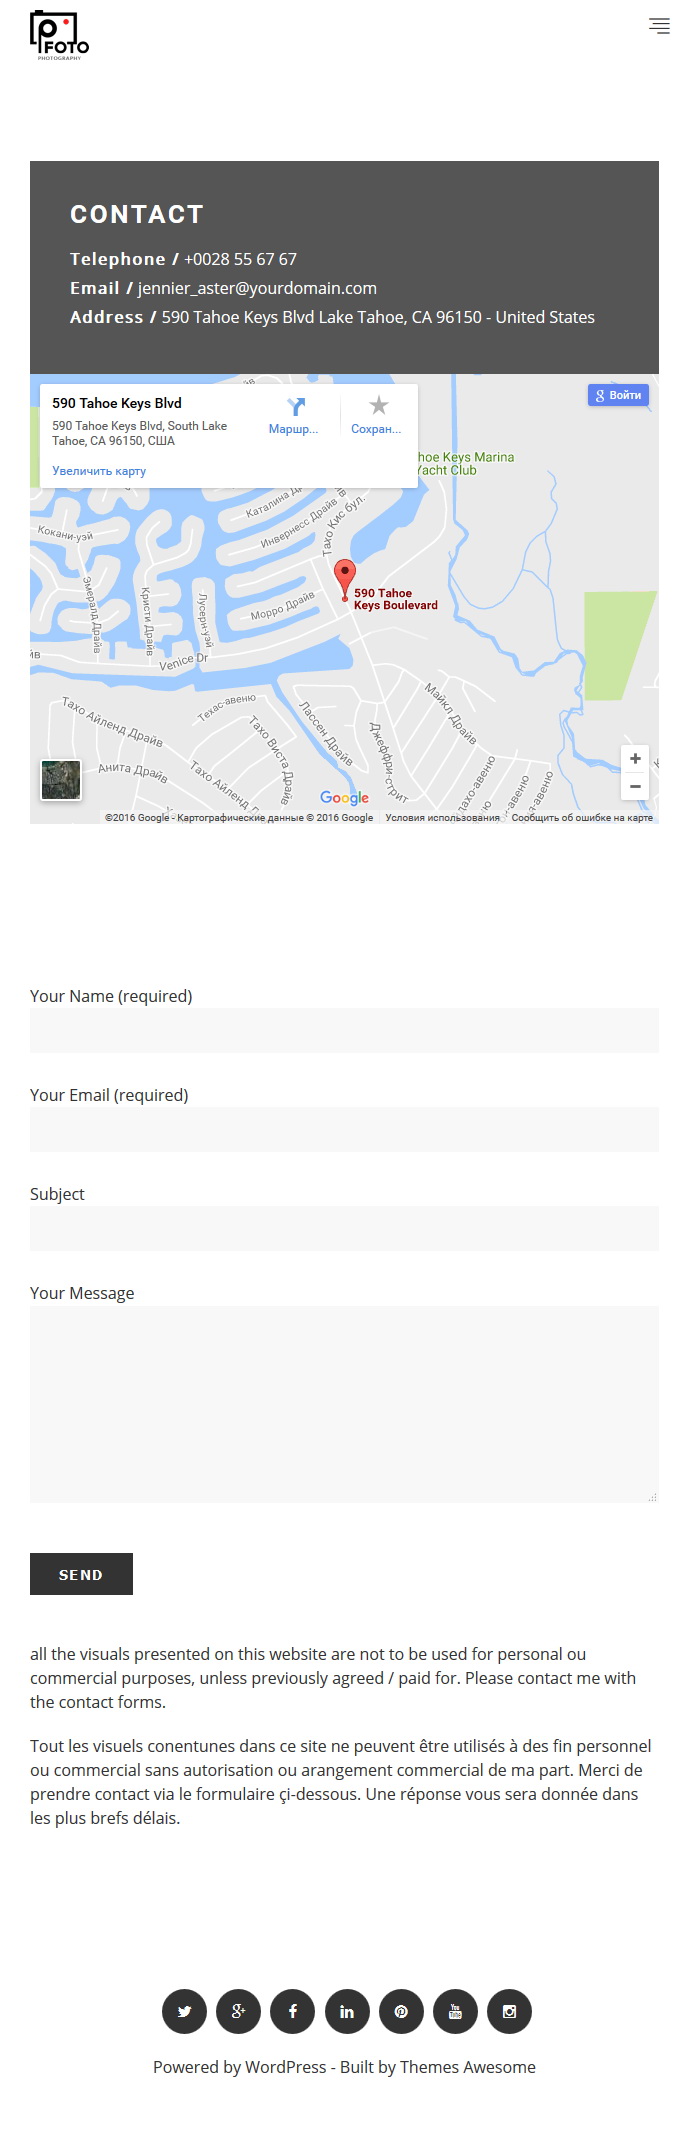
Task: Zoom in on the map
Action: (x=635, y=759)
